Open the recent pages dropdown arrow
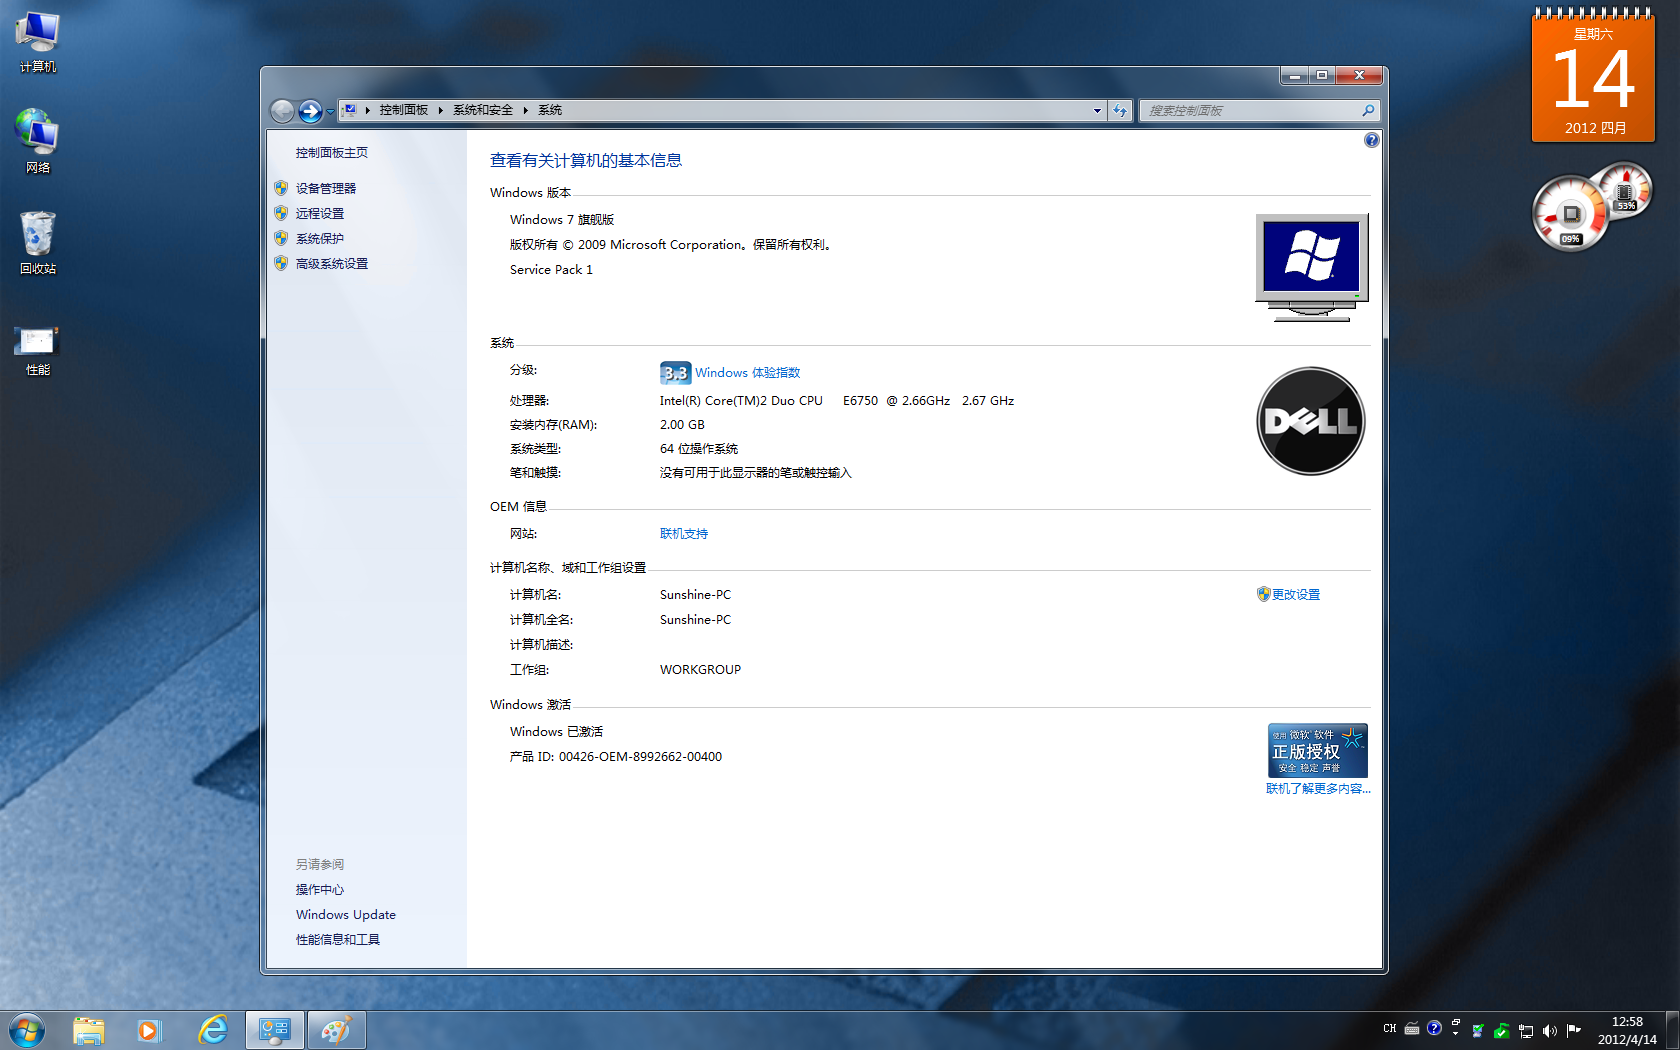The width and height of the screenshot is (1680, 1050). (330, 111)
